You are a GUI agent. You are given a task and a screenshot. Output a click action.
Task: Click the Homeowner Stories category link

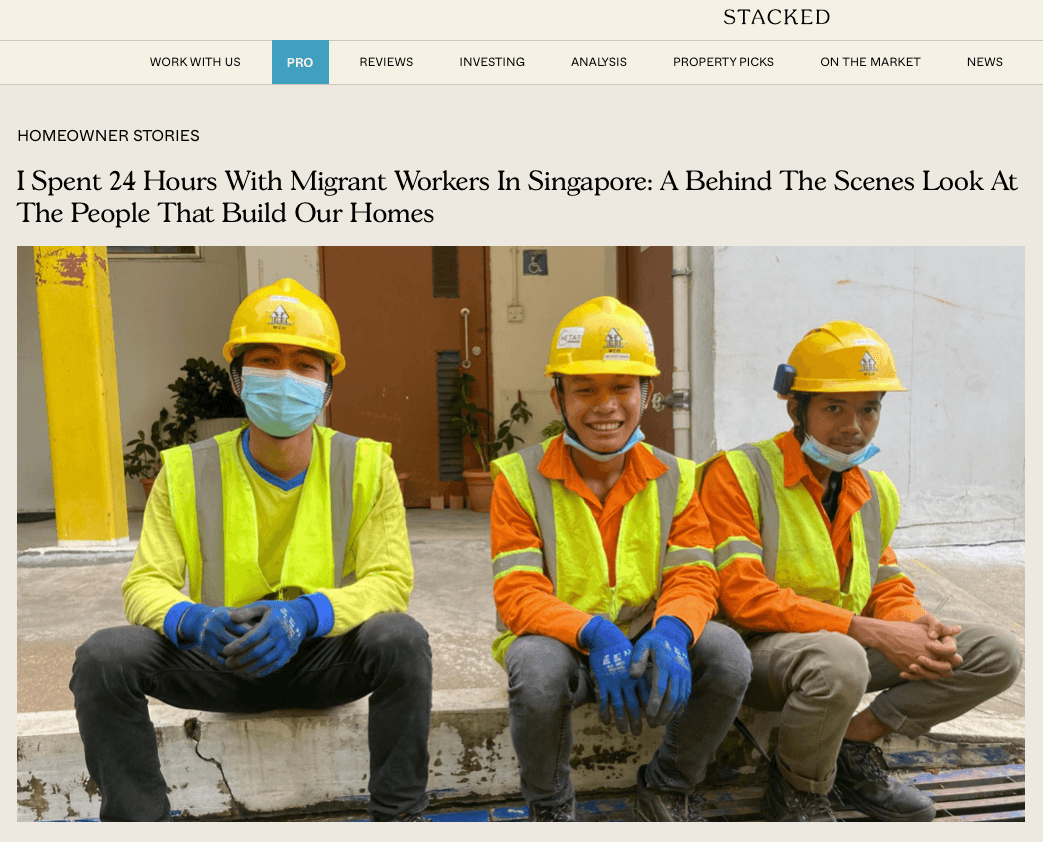point(108,136)
